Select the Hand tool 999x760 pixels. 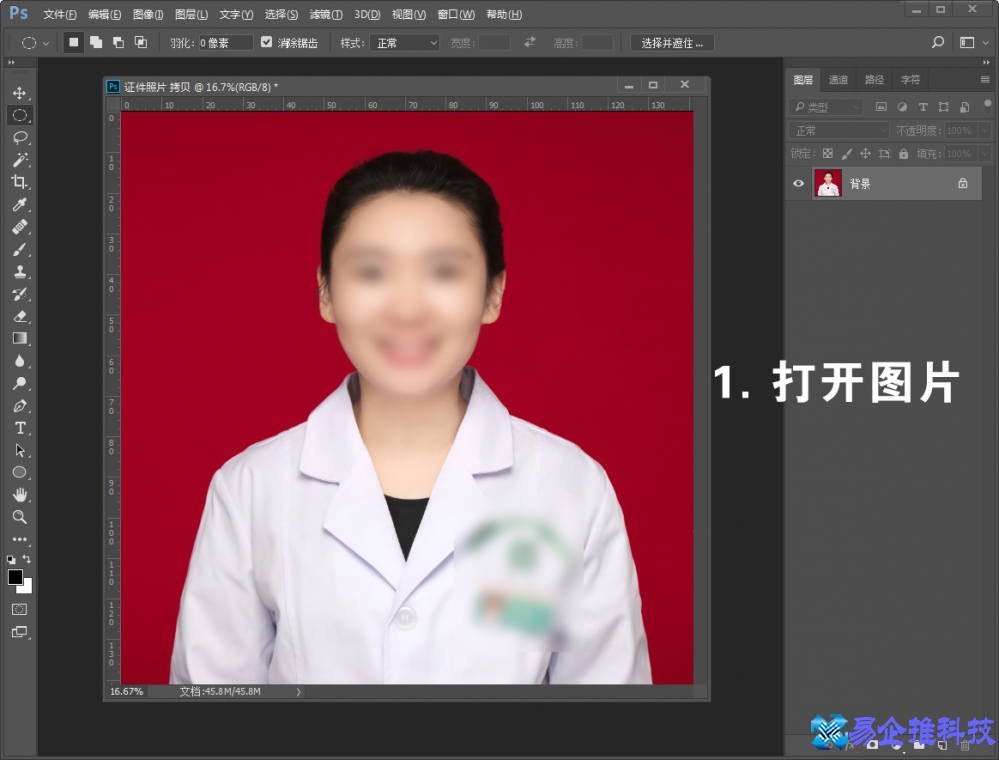tap(20, 494)
